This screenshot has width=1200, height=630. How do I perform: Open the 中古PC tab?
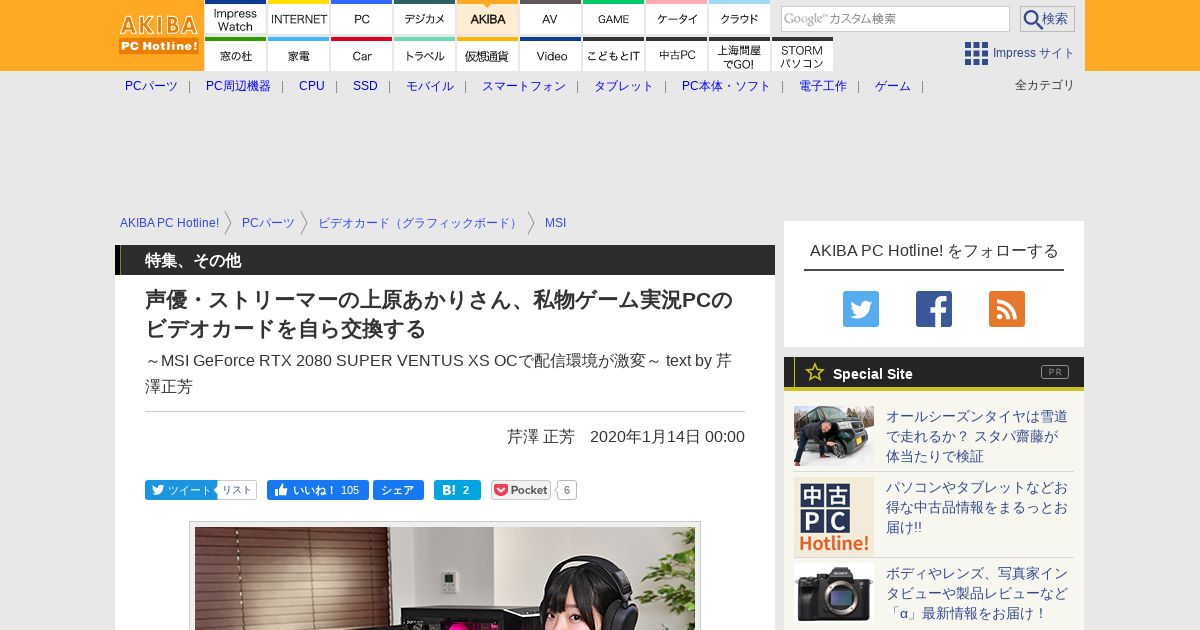(x=677, y=54)
